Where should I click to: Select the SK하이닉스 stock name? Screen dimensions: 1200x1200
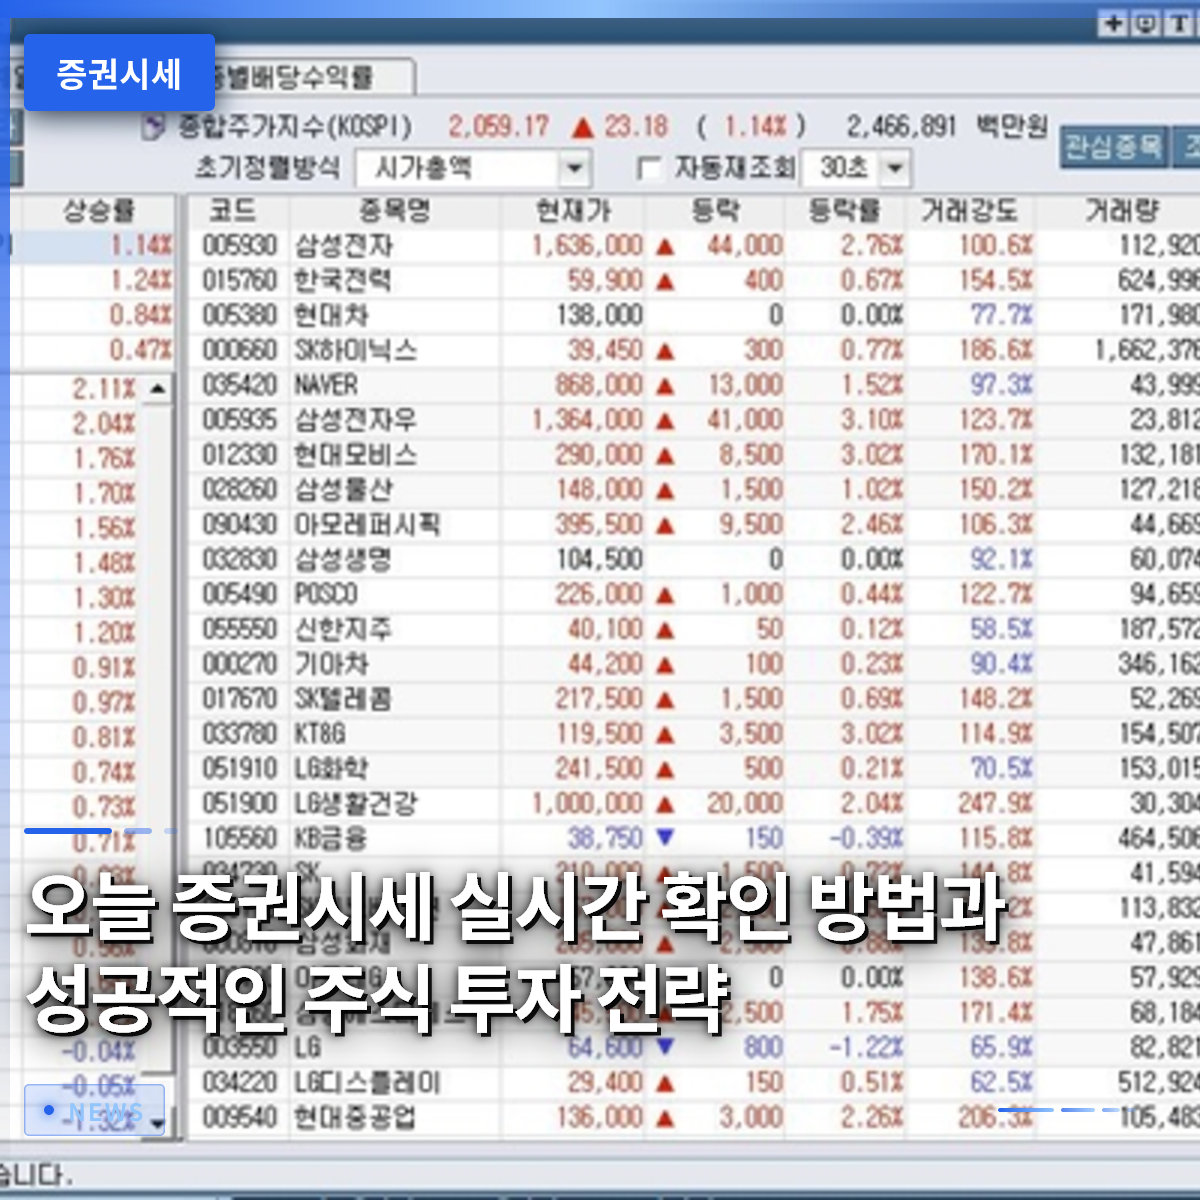click(x=355, y=351)
